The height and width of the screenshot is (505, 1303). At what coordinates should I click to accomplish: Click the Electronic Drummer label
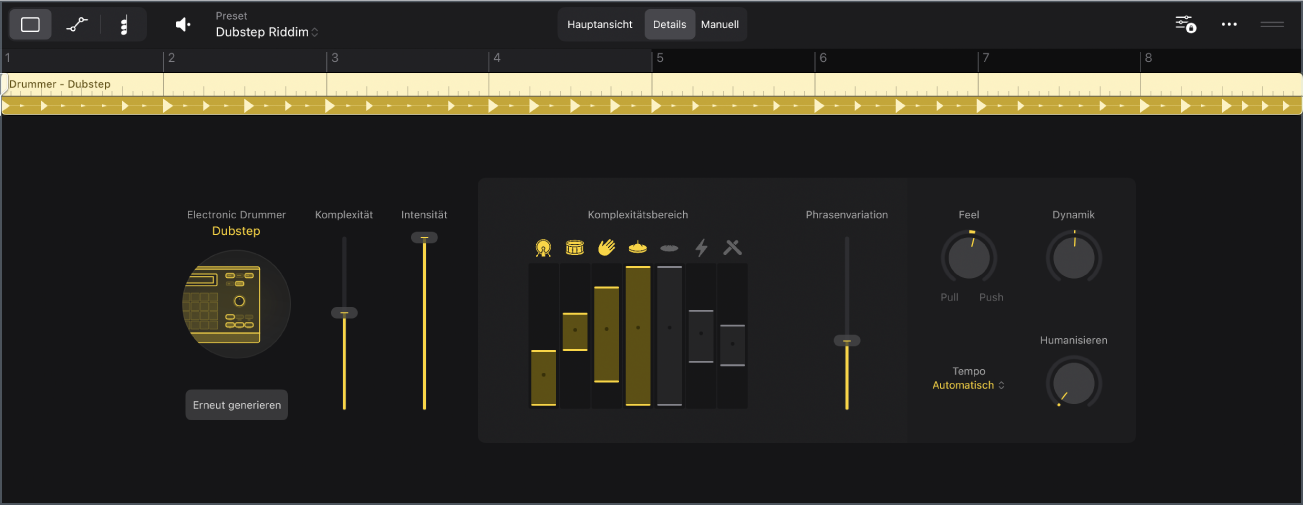(x=236, y=215)
